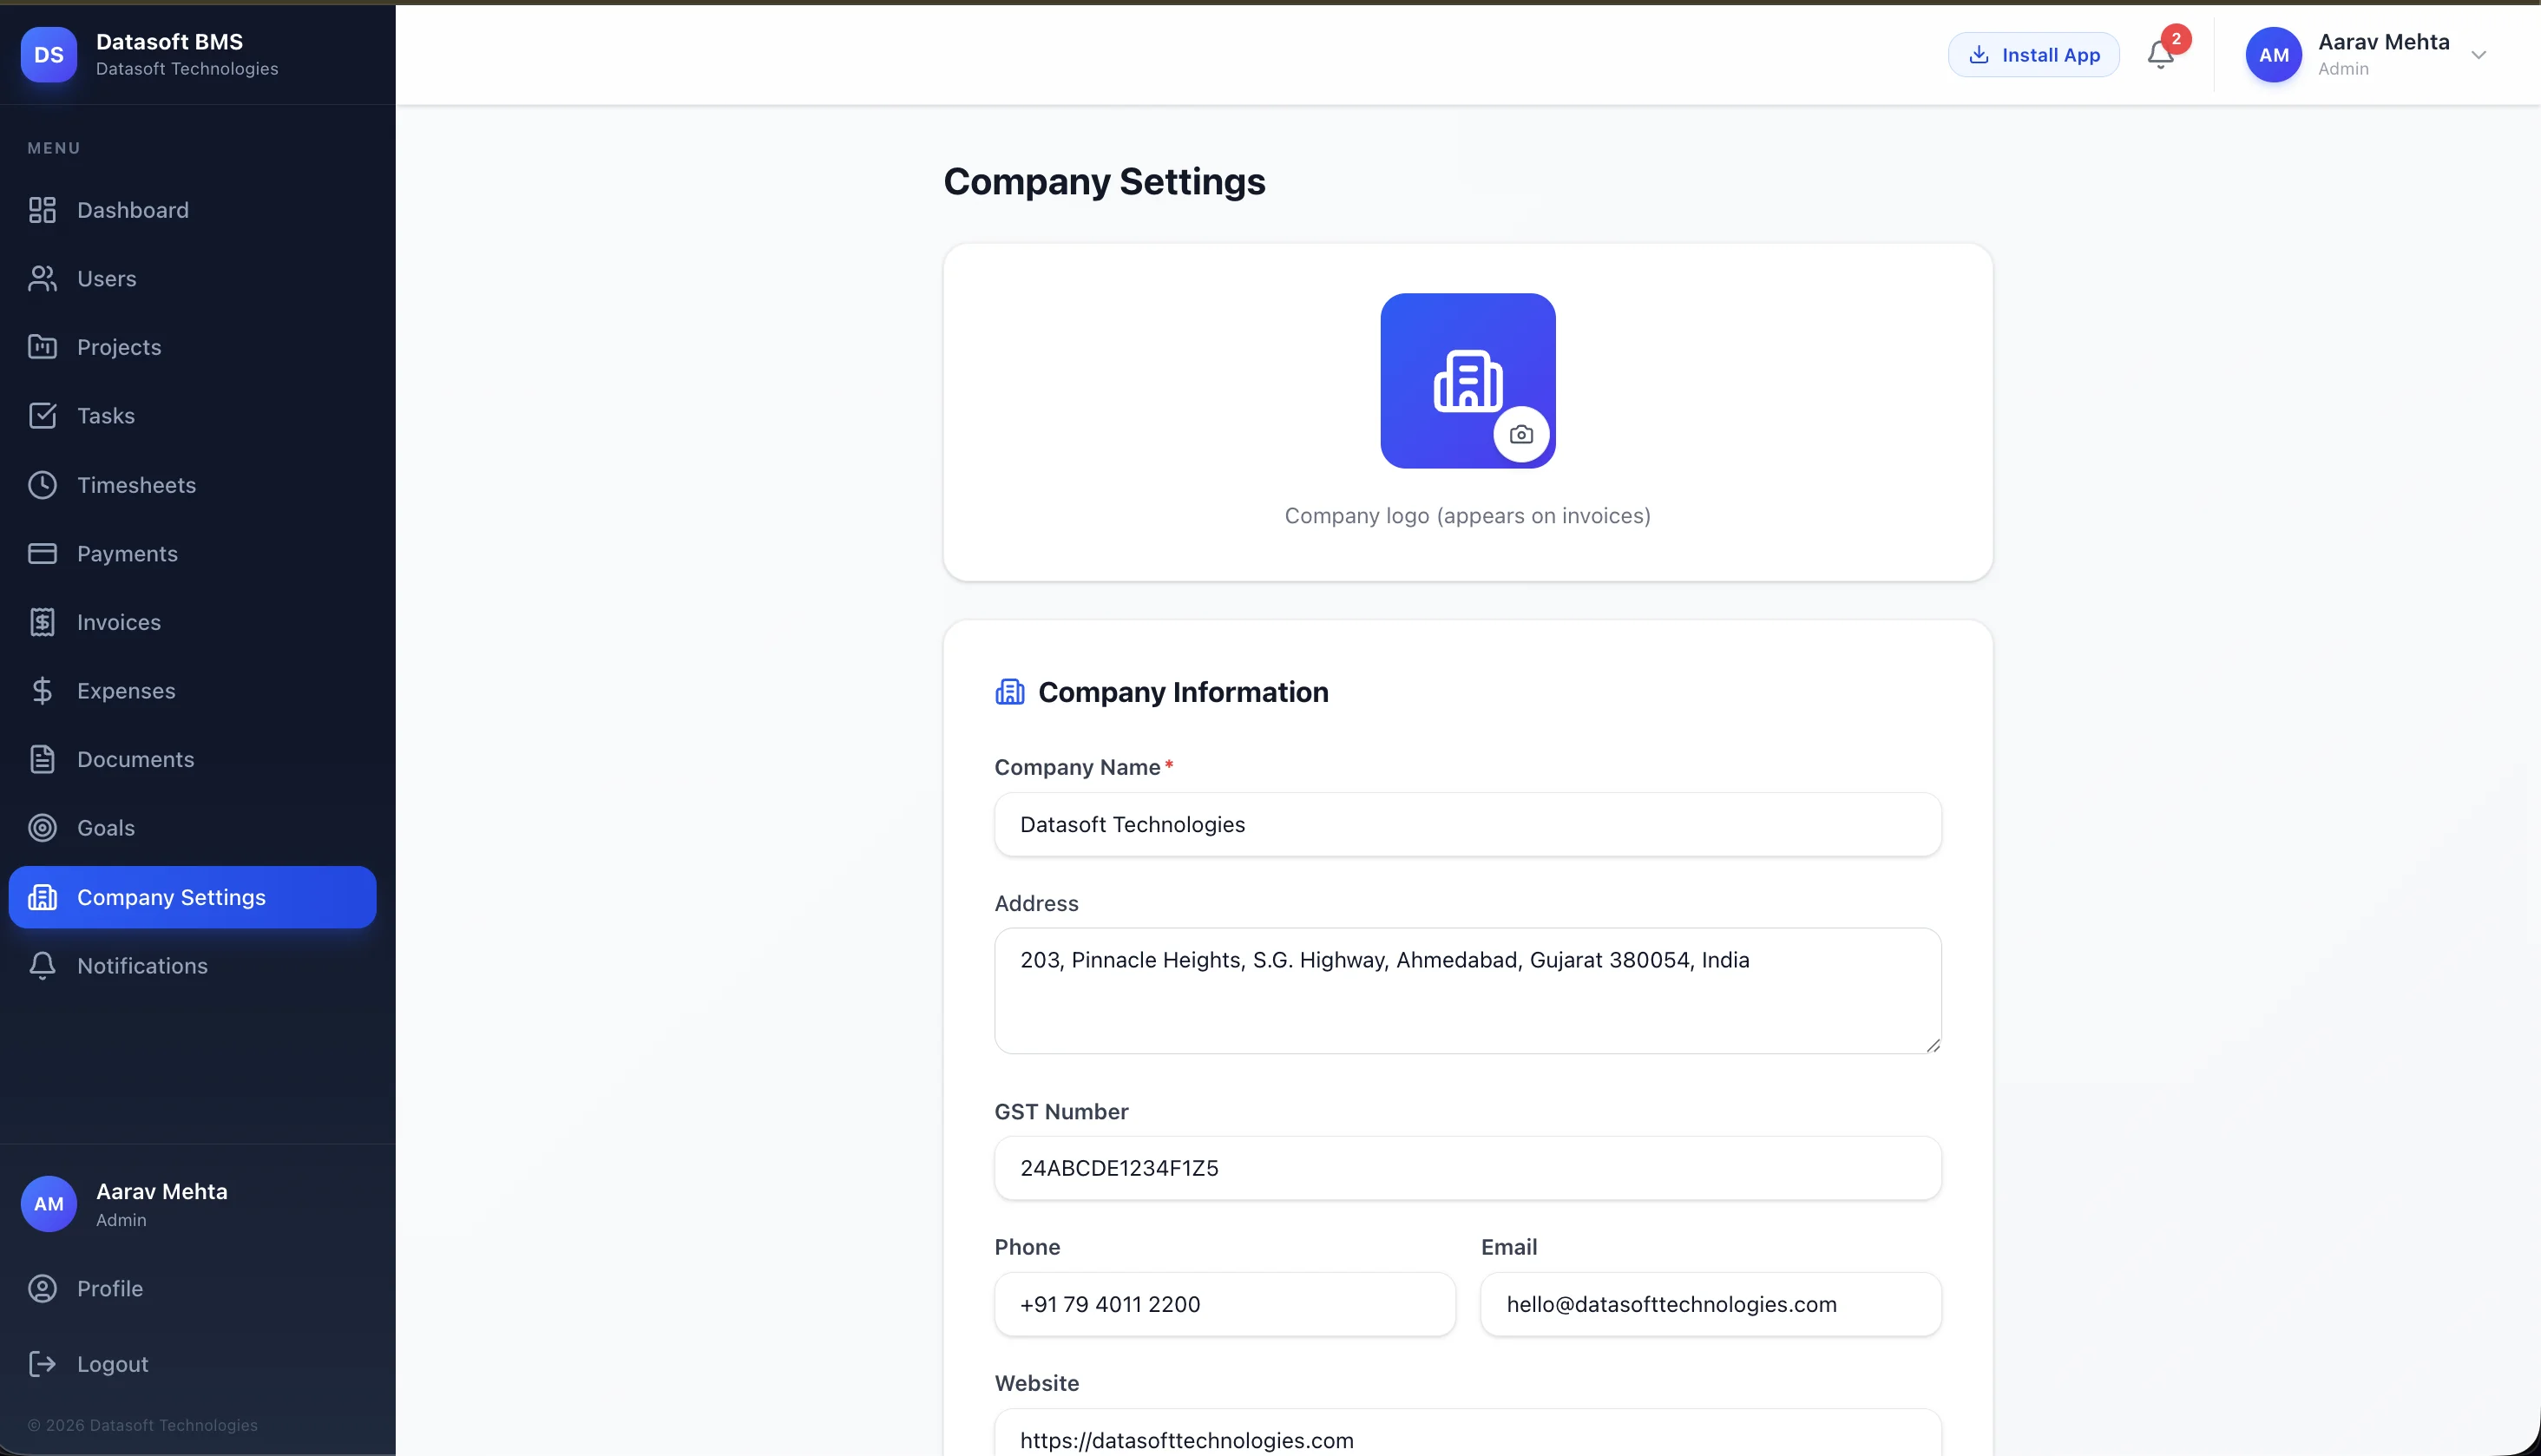This screenshot has width=2541, height=1456.
Task: Select the Users icon in sidebar
Action: pyautogui.click(x=42, y=278)
